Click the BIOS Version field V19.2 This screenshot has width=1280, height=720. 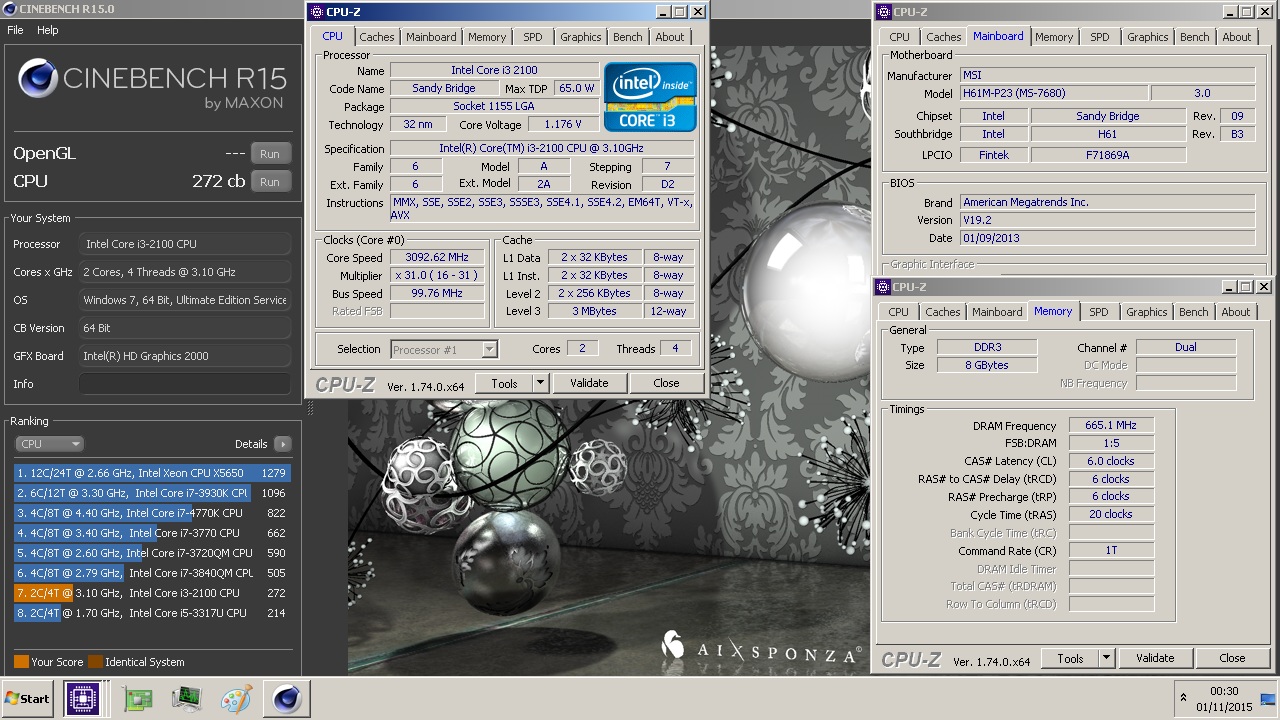pyautogui.click(x=1107, y=220)
